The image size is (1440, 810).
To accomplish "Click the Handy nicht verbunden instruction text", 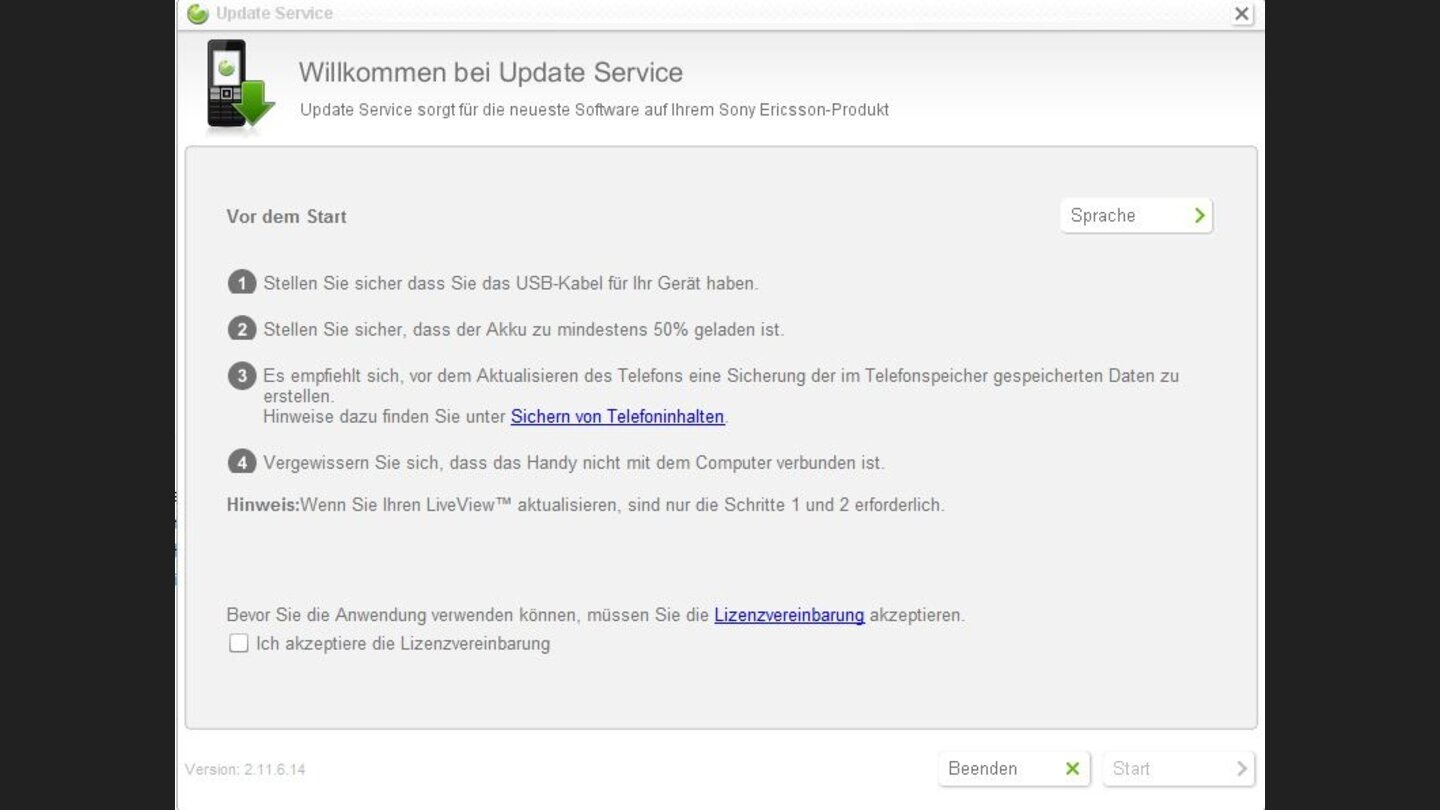I will pos(574,463).
